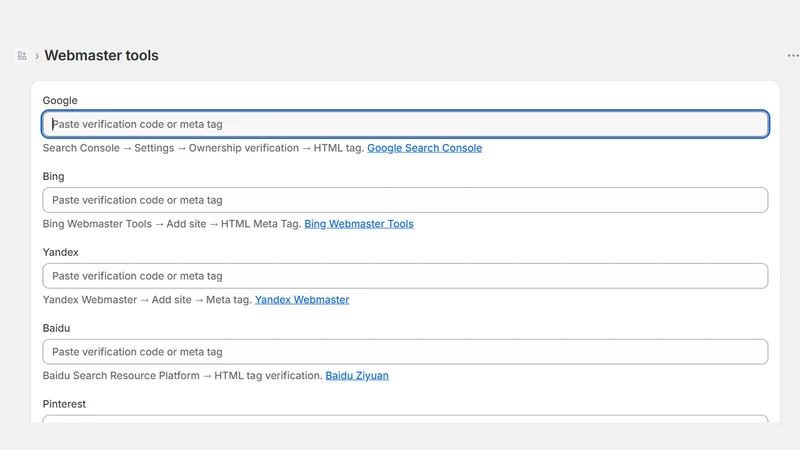Click the Yandex field label
The width and height of the screenshot is (800, 450).
coord(61,252)
